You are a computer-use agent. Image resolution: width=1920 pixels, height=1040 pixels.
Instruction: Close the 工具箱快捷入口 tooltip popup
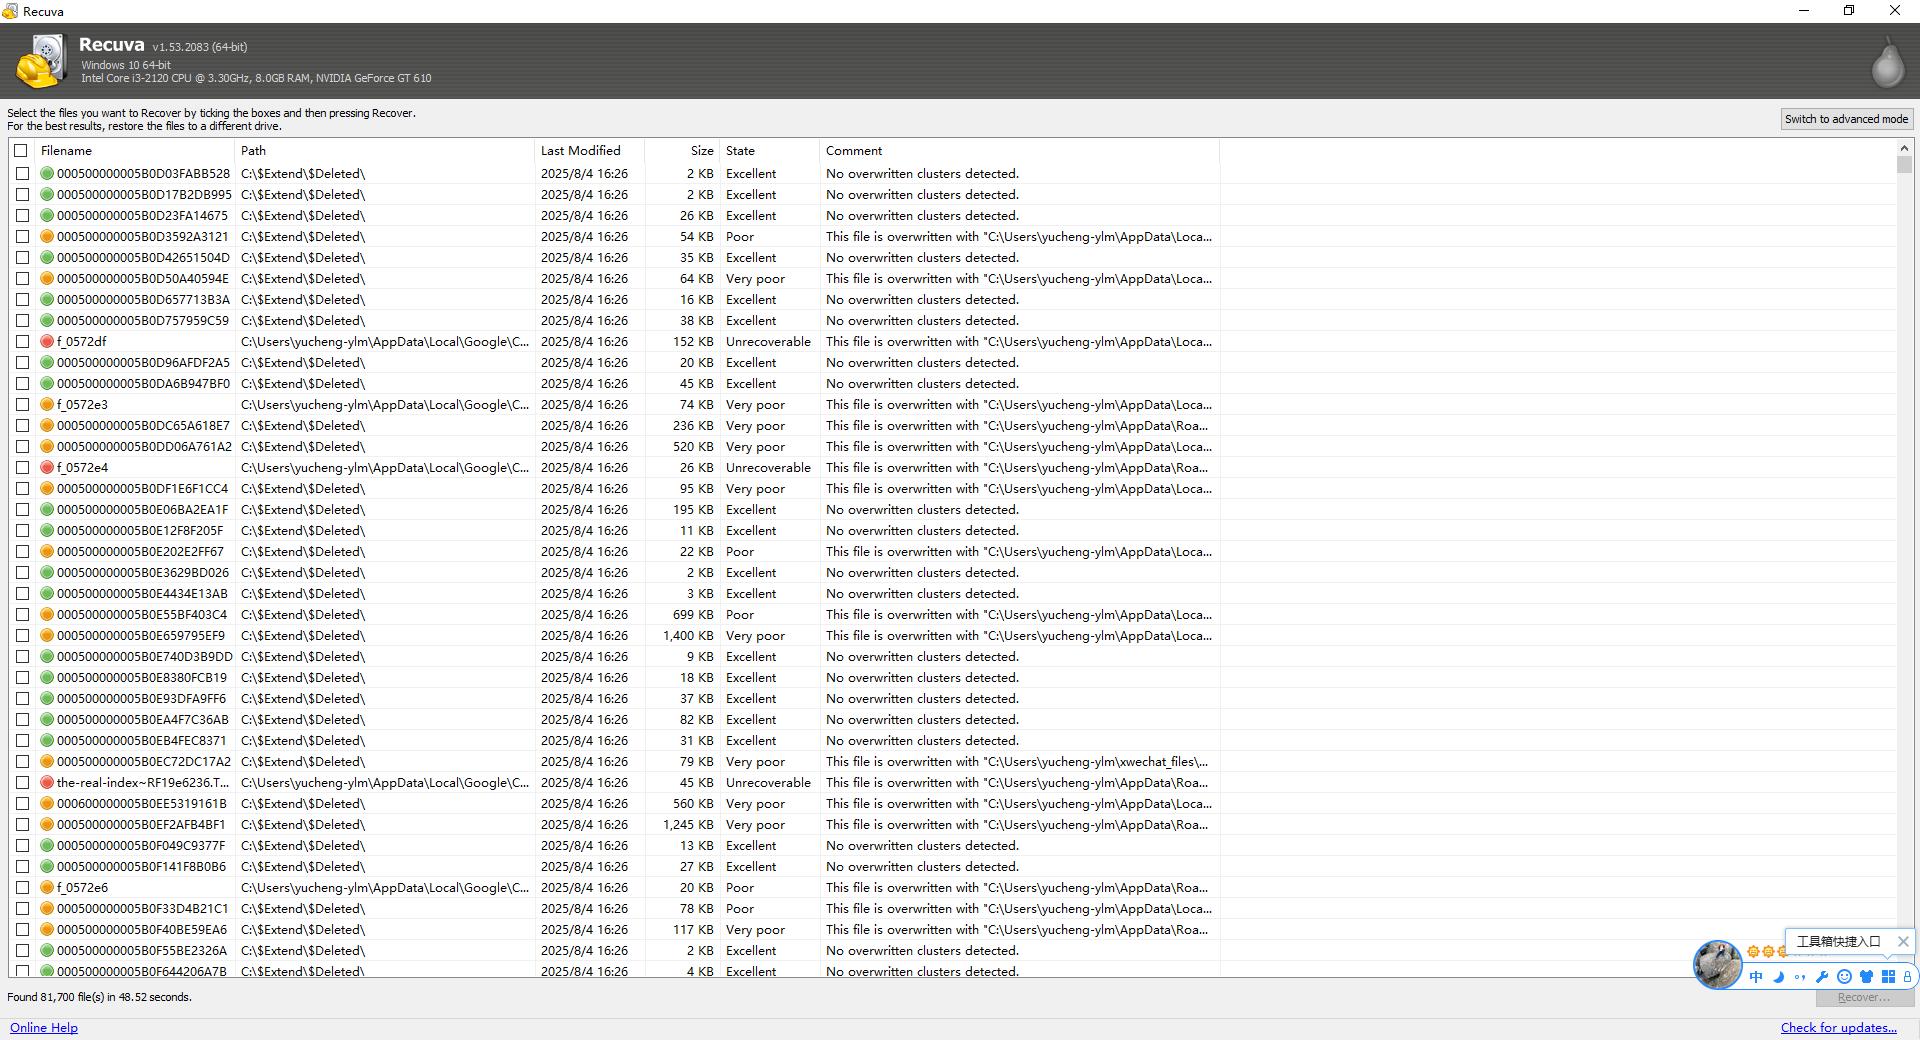tap(1903, 942)
